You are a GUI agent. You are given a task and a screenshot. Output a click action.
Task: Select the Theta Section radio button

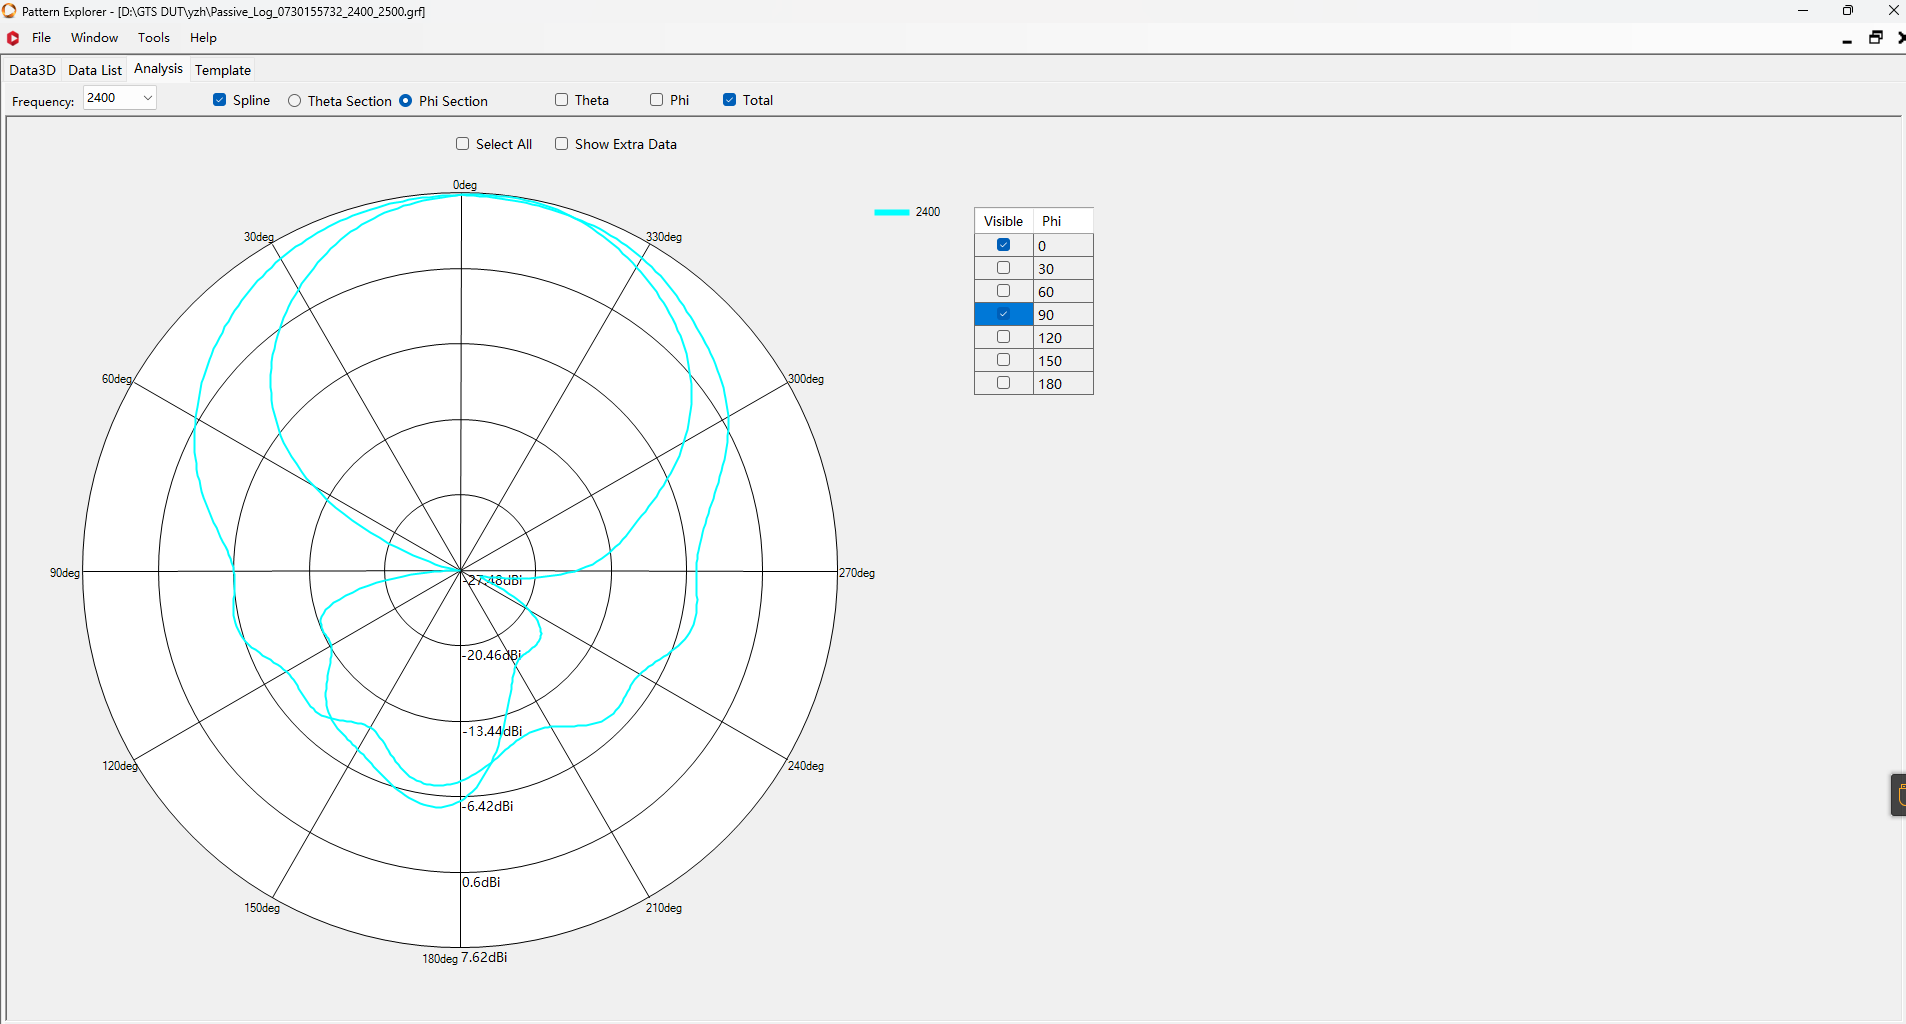(x=295, y=101)
